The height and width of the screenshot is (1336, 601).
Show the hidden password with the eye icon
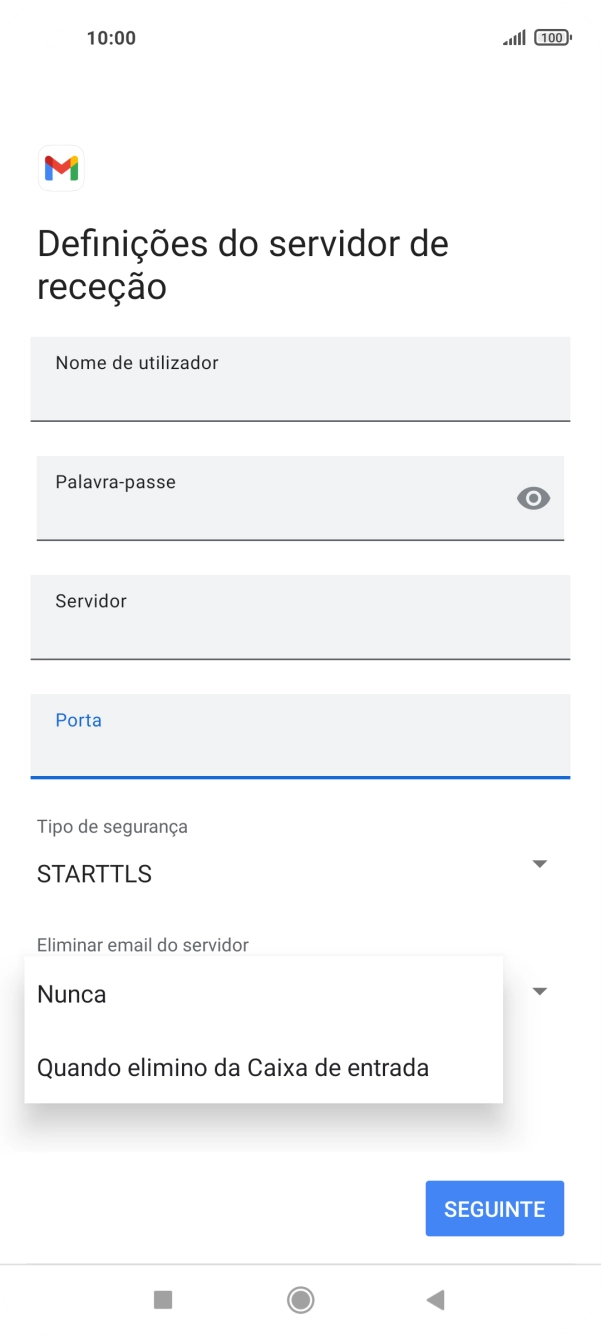pos(533,498)
